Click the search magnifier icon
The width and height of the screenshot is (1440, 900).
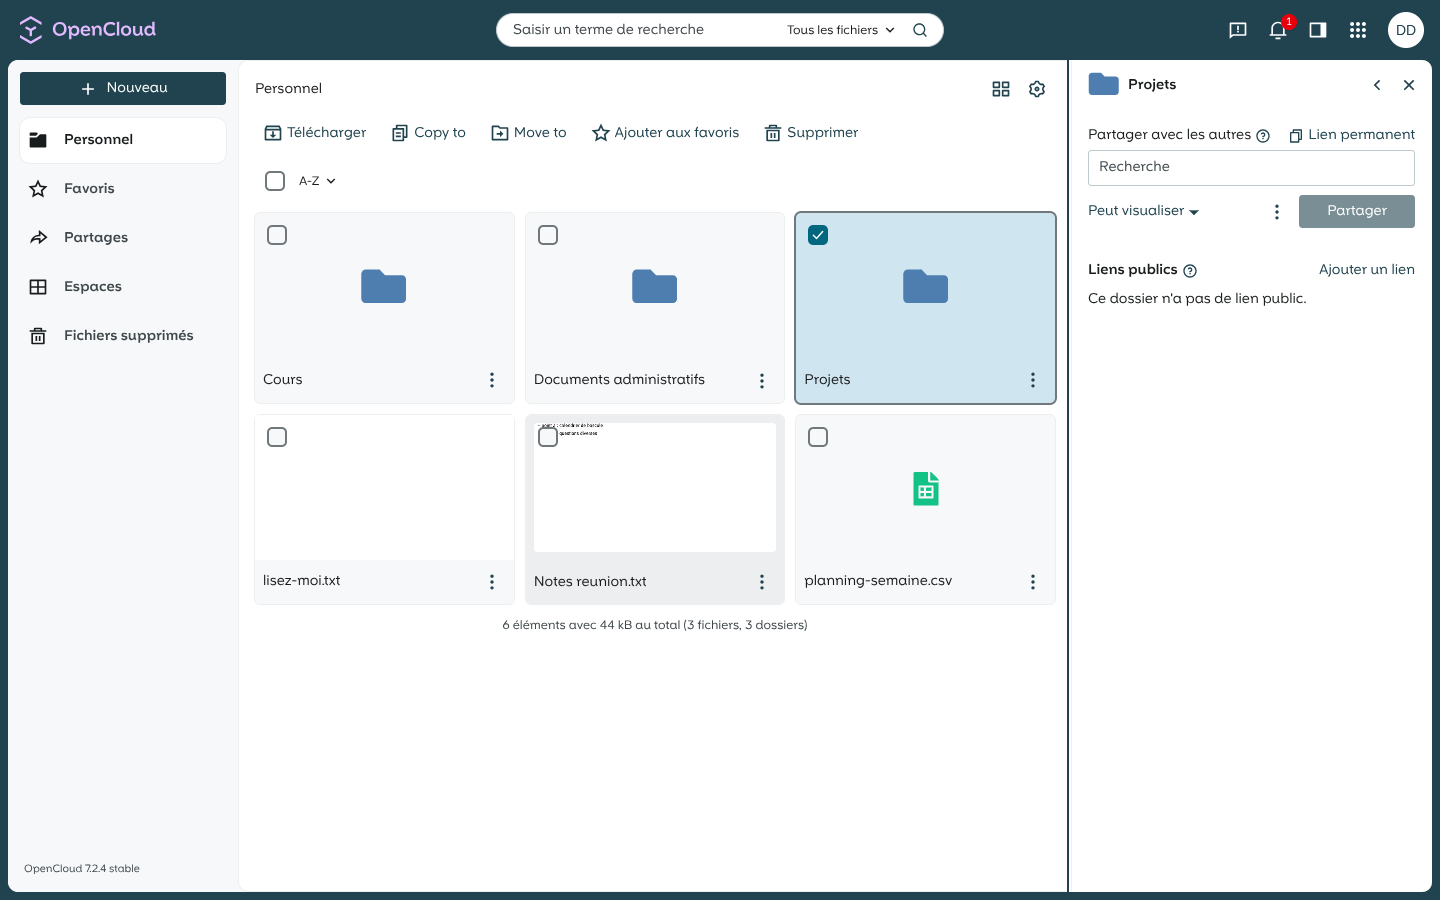tap(920, 30)
